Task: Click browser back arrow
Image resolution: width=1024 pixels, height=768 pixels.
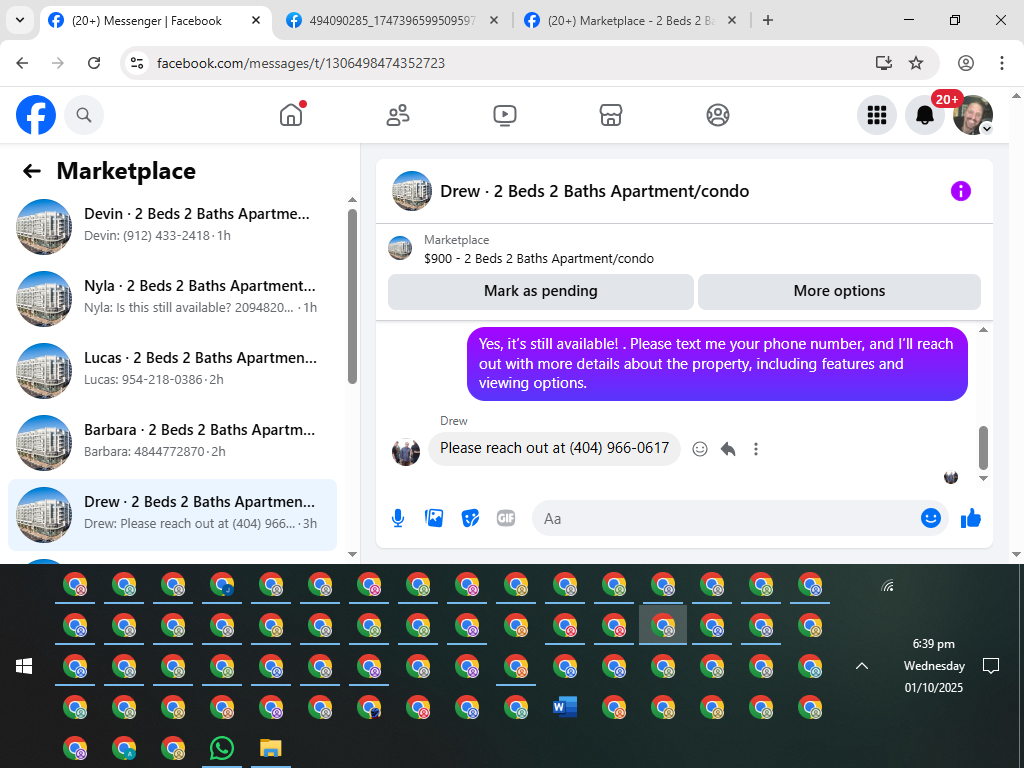Action: (22, 63)
